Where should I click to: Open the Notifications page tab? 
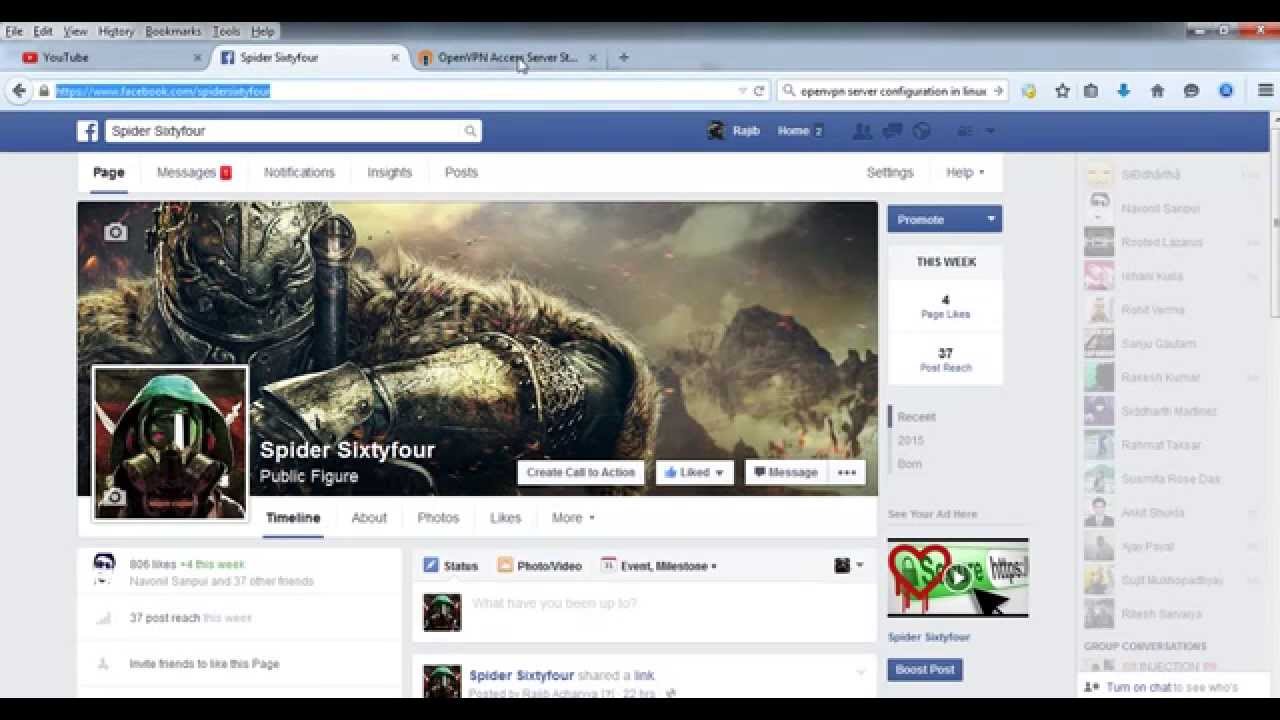click(299, 173)
